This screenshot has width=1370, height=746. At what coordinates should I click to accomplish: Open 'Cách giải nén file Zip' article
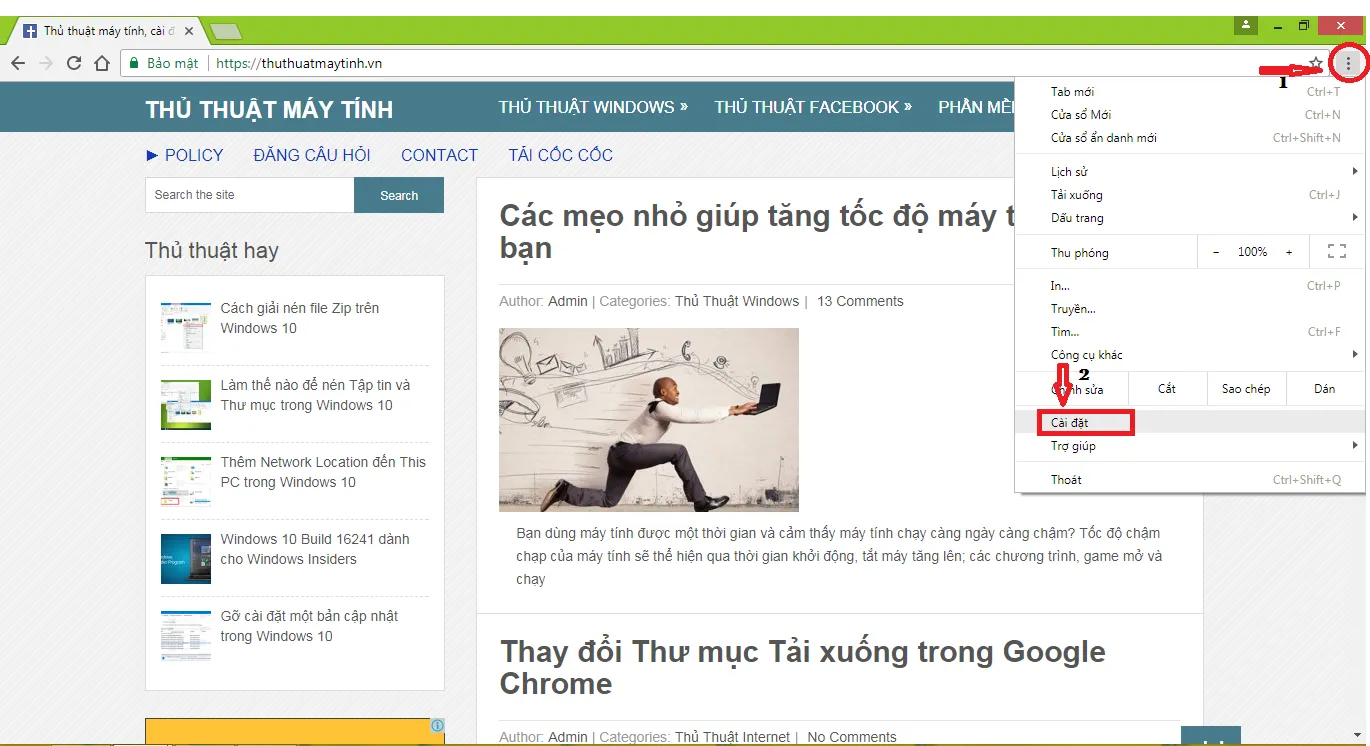(300, 318)
